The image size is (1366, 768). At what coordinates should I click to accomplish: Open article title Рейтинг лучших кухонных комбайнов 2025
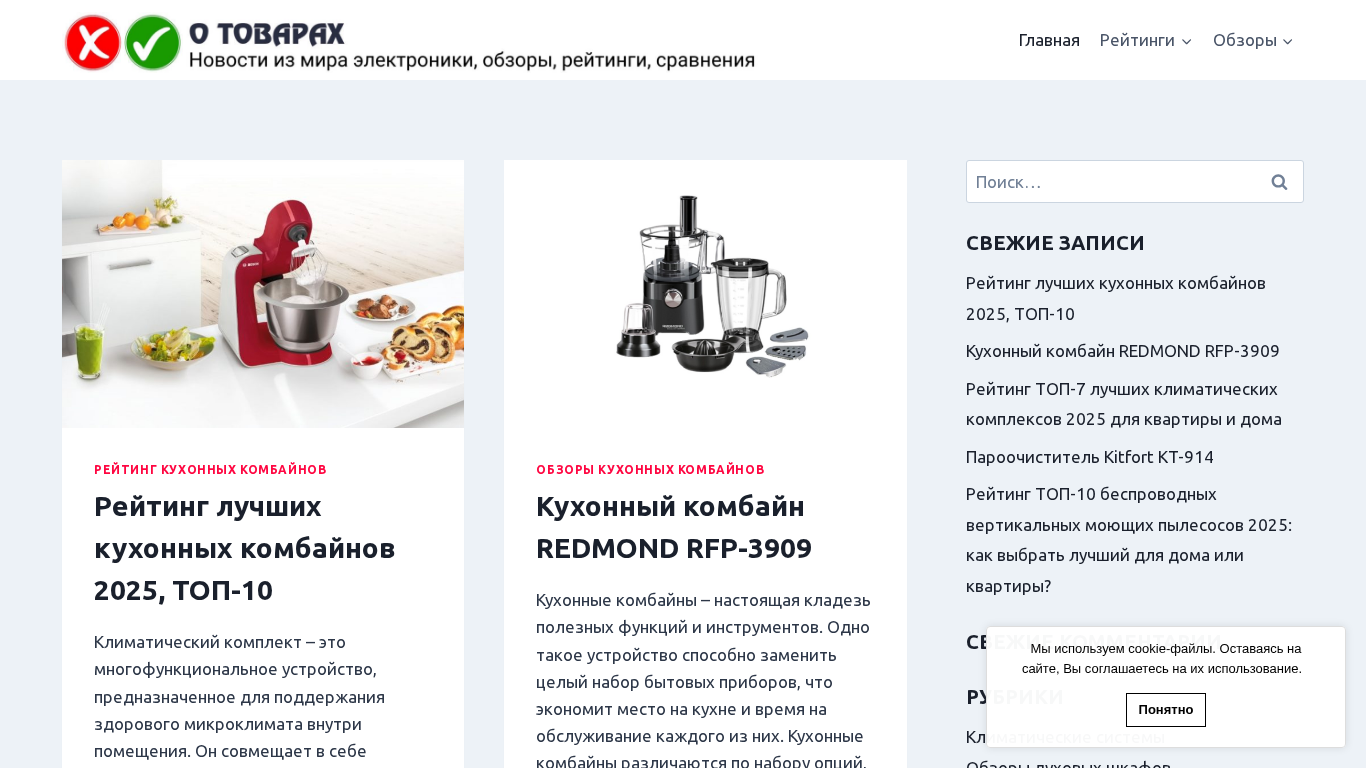[245, 548]
